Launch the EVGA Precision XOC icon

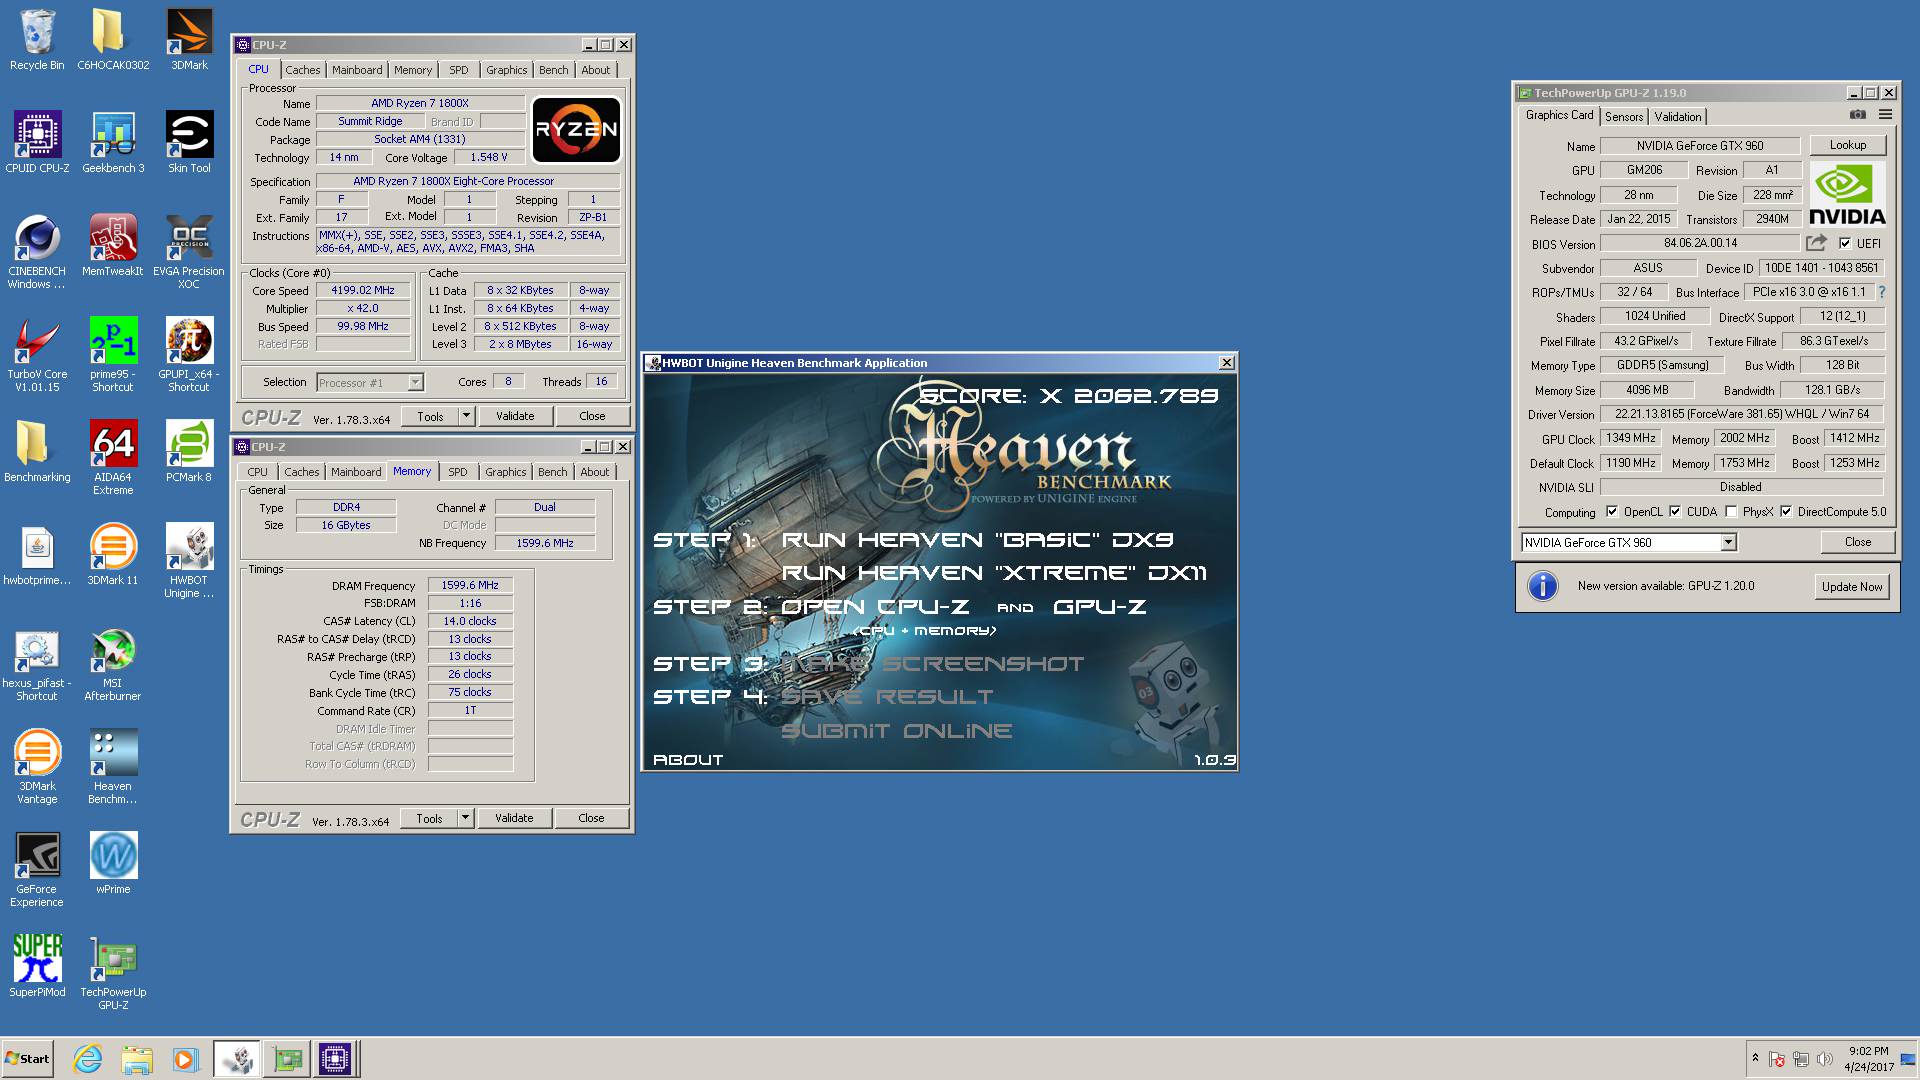pyautogui.click(x=189, y=251)
